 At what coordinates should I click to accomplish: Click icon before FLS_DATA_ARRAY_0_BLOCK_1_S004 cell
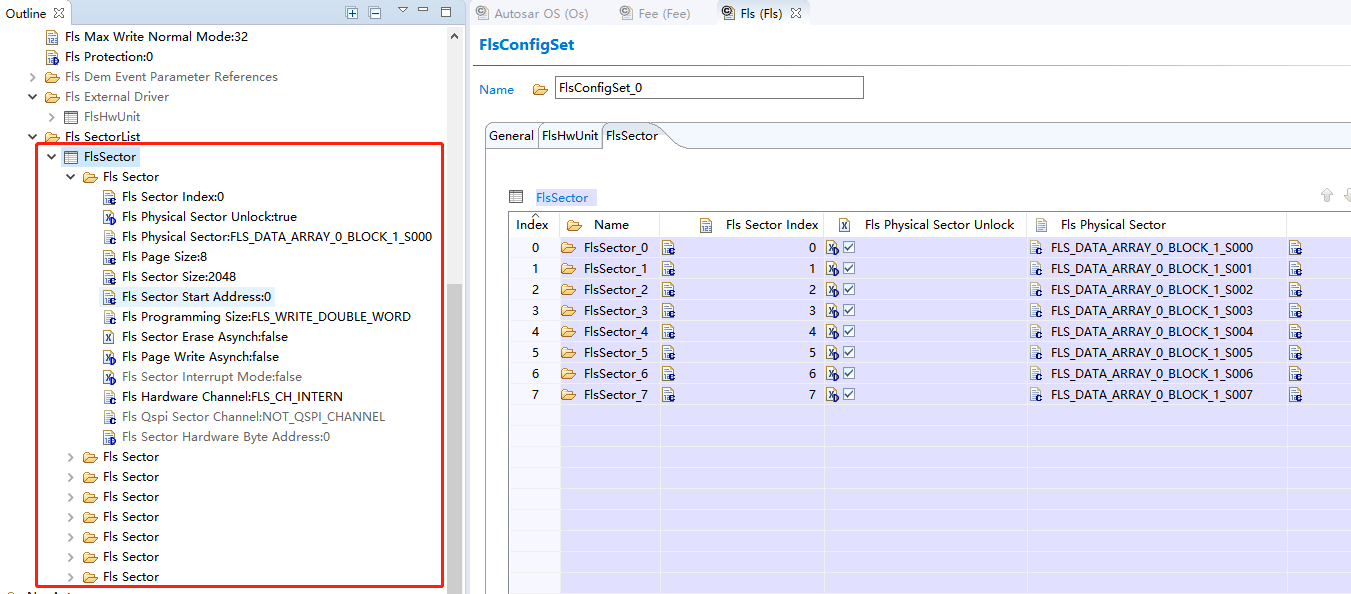[1037, 332]
